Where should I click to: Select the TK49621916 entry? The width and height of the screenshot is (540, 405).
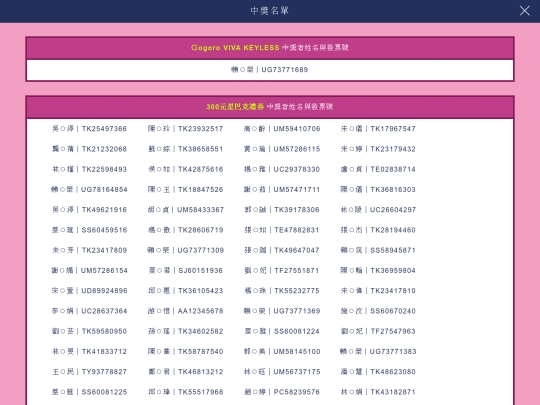pyautogui.click(x=90, y=210)
